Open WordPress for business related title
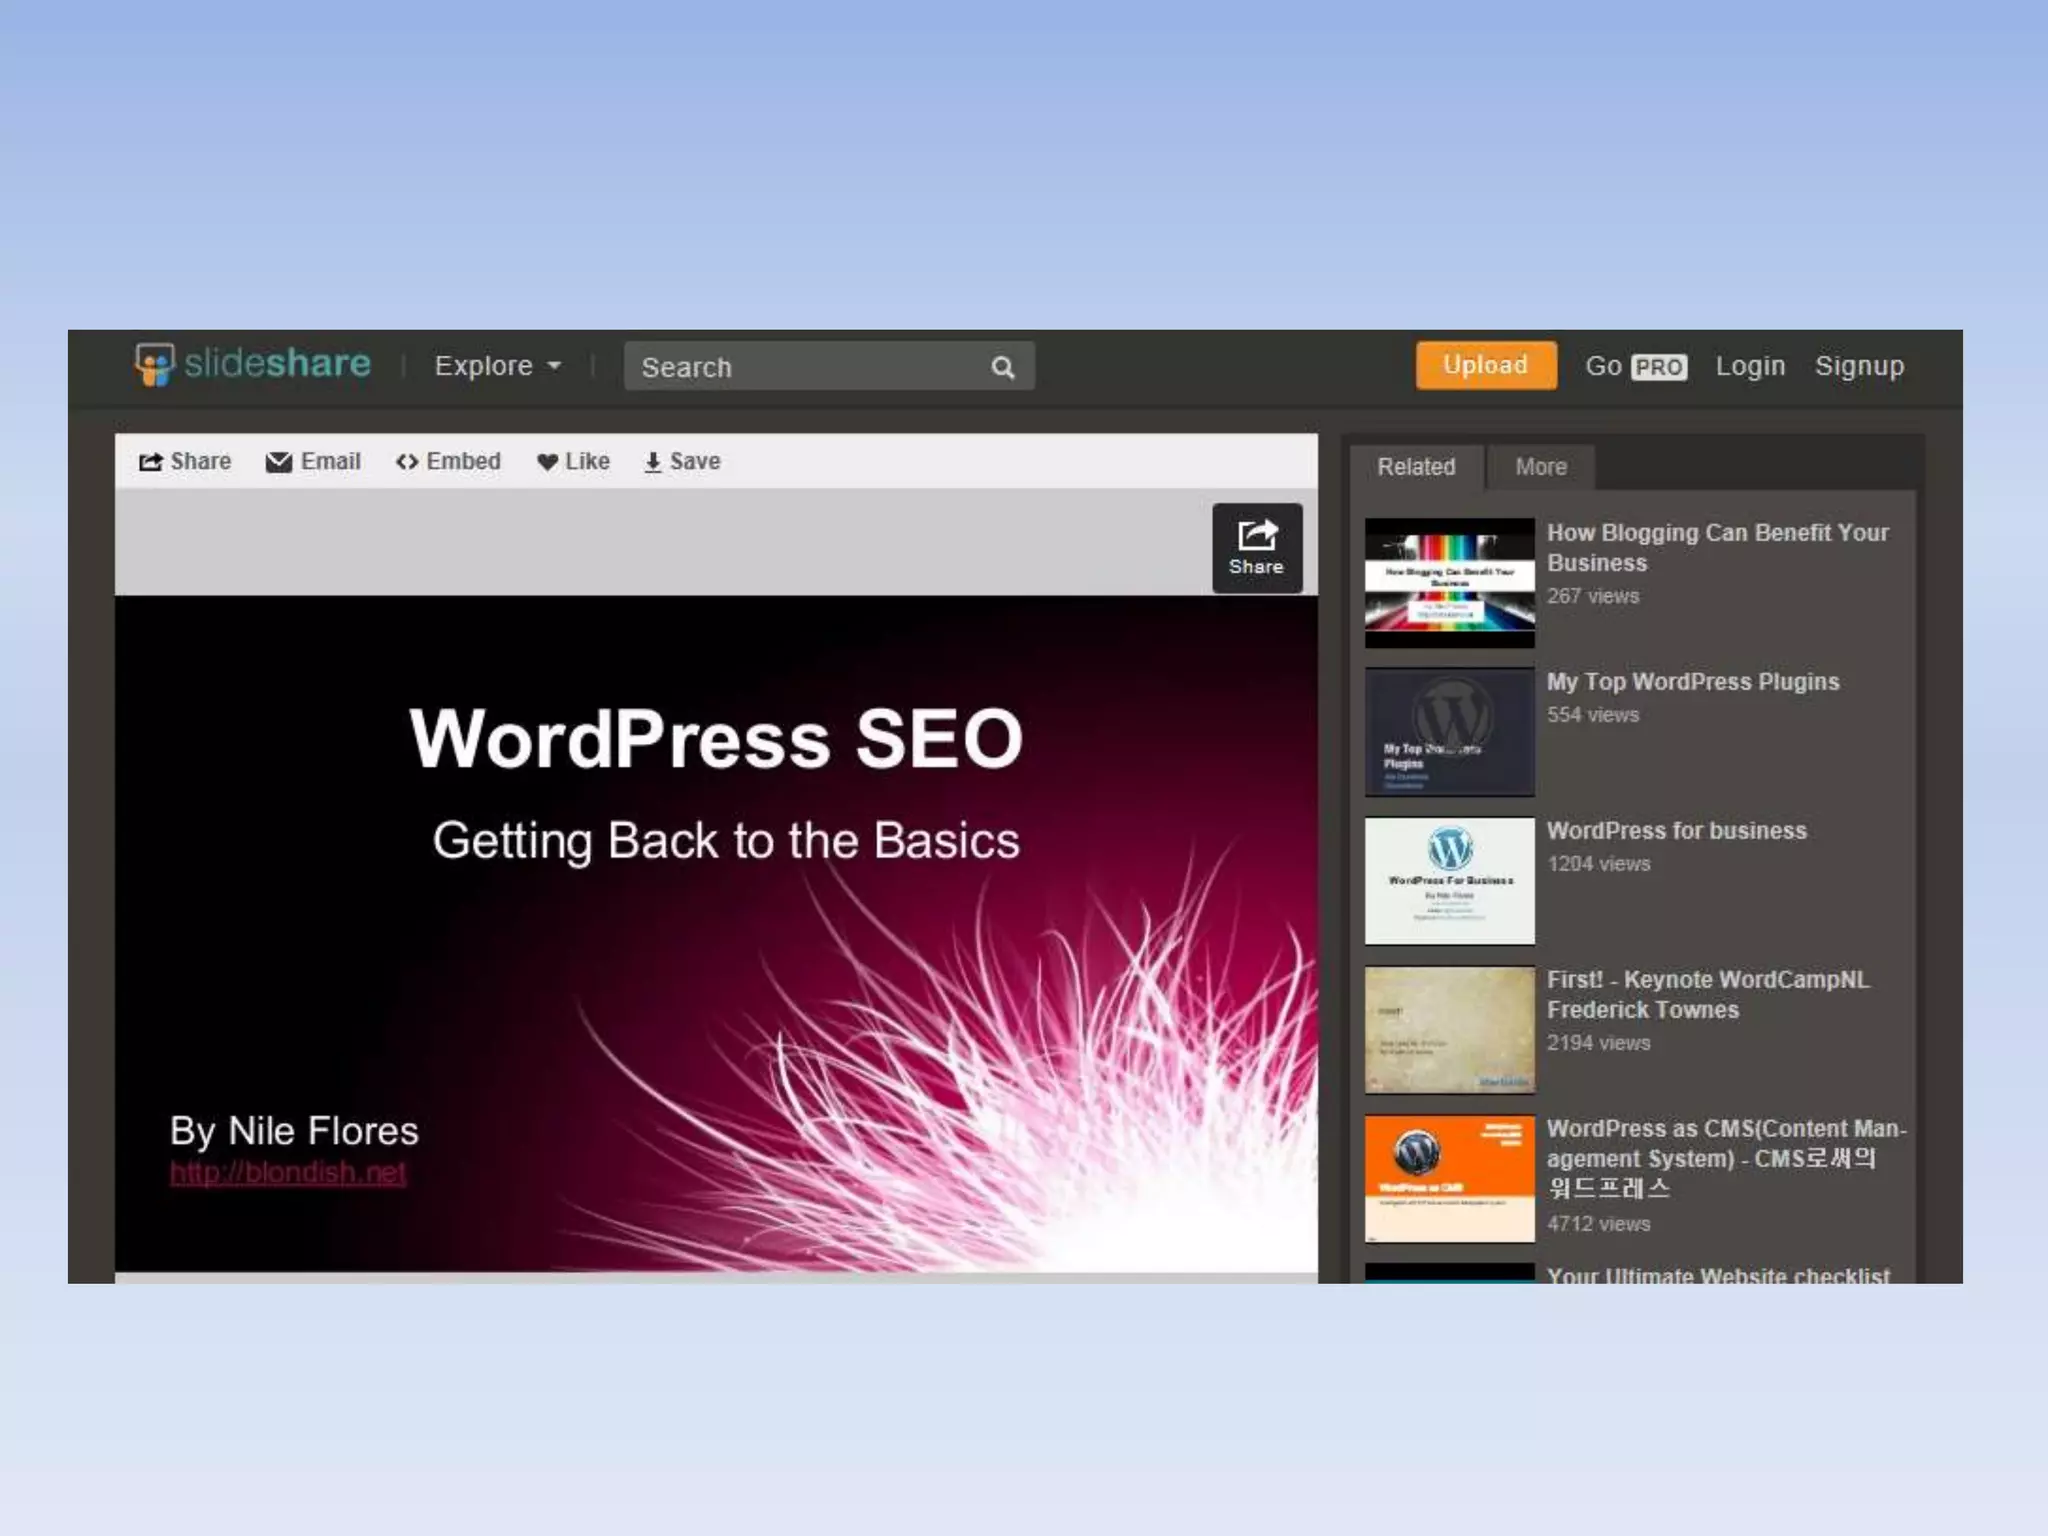Viewport: 2048px width, 1536px height. coord(1676,831)
